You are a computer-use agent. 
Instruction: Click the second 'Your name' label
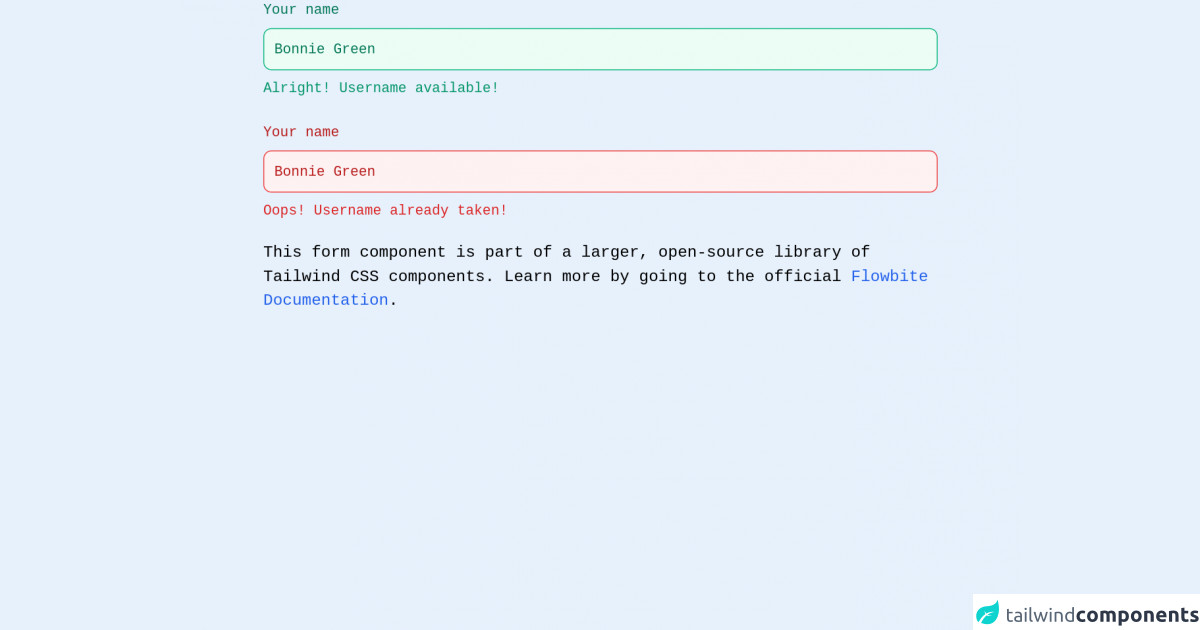[300, 131]
